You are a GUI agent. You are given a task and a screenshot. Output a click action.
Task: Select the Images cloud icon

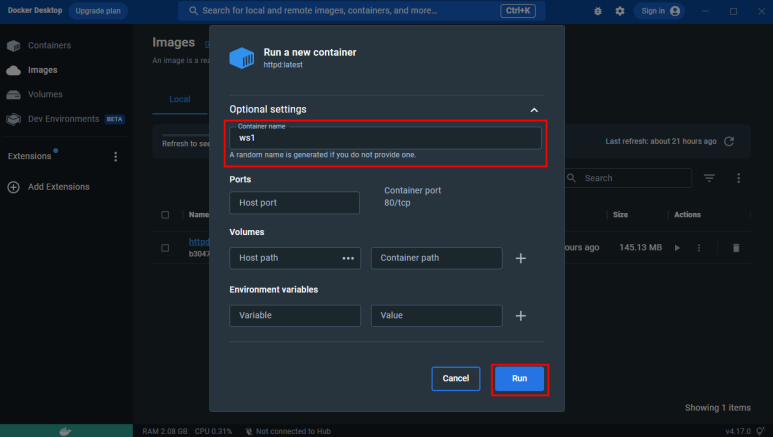13,70
